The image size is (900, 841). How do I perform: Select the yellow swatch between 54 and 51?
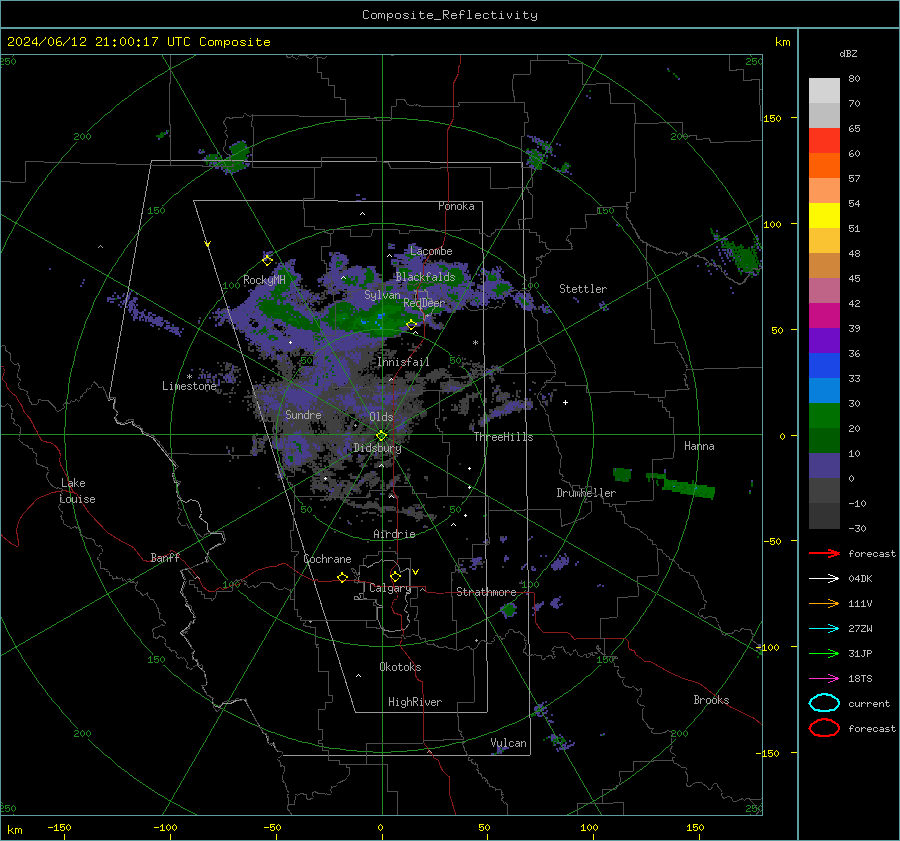(x=824, y=216)
